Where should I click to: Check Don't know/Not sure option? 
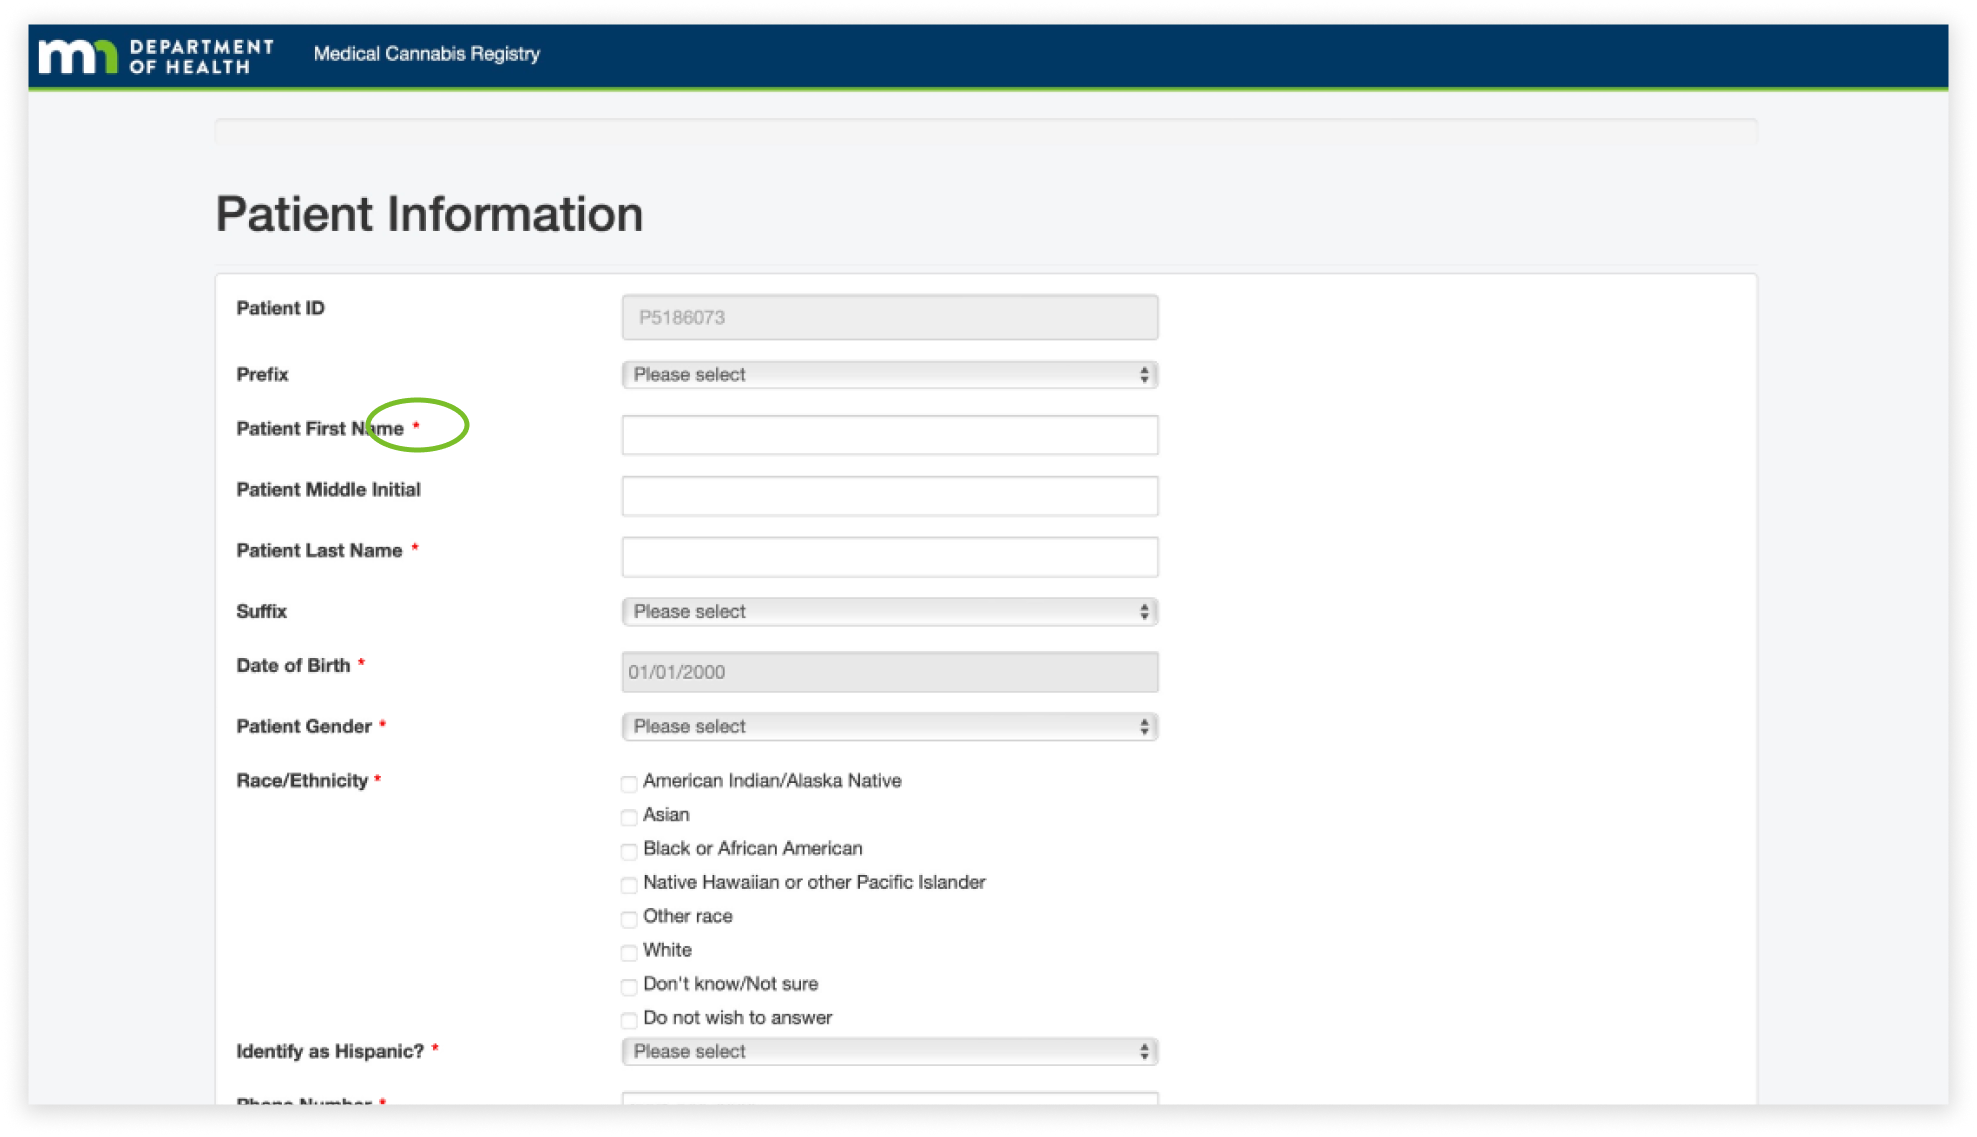pos(629,988)
